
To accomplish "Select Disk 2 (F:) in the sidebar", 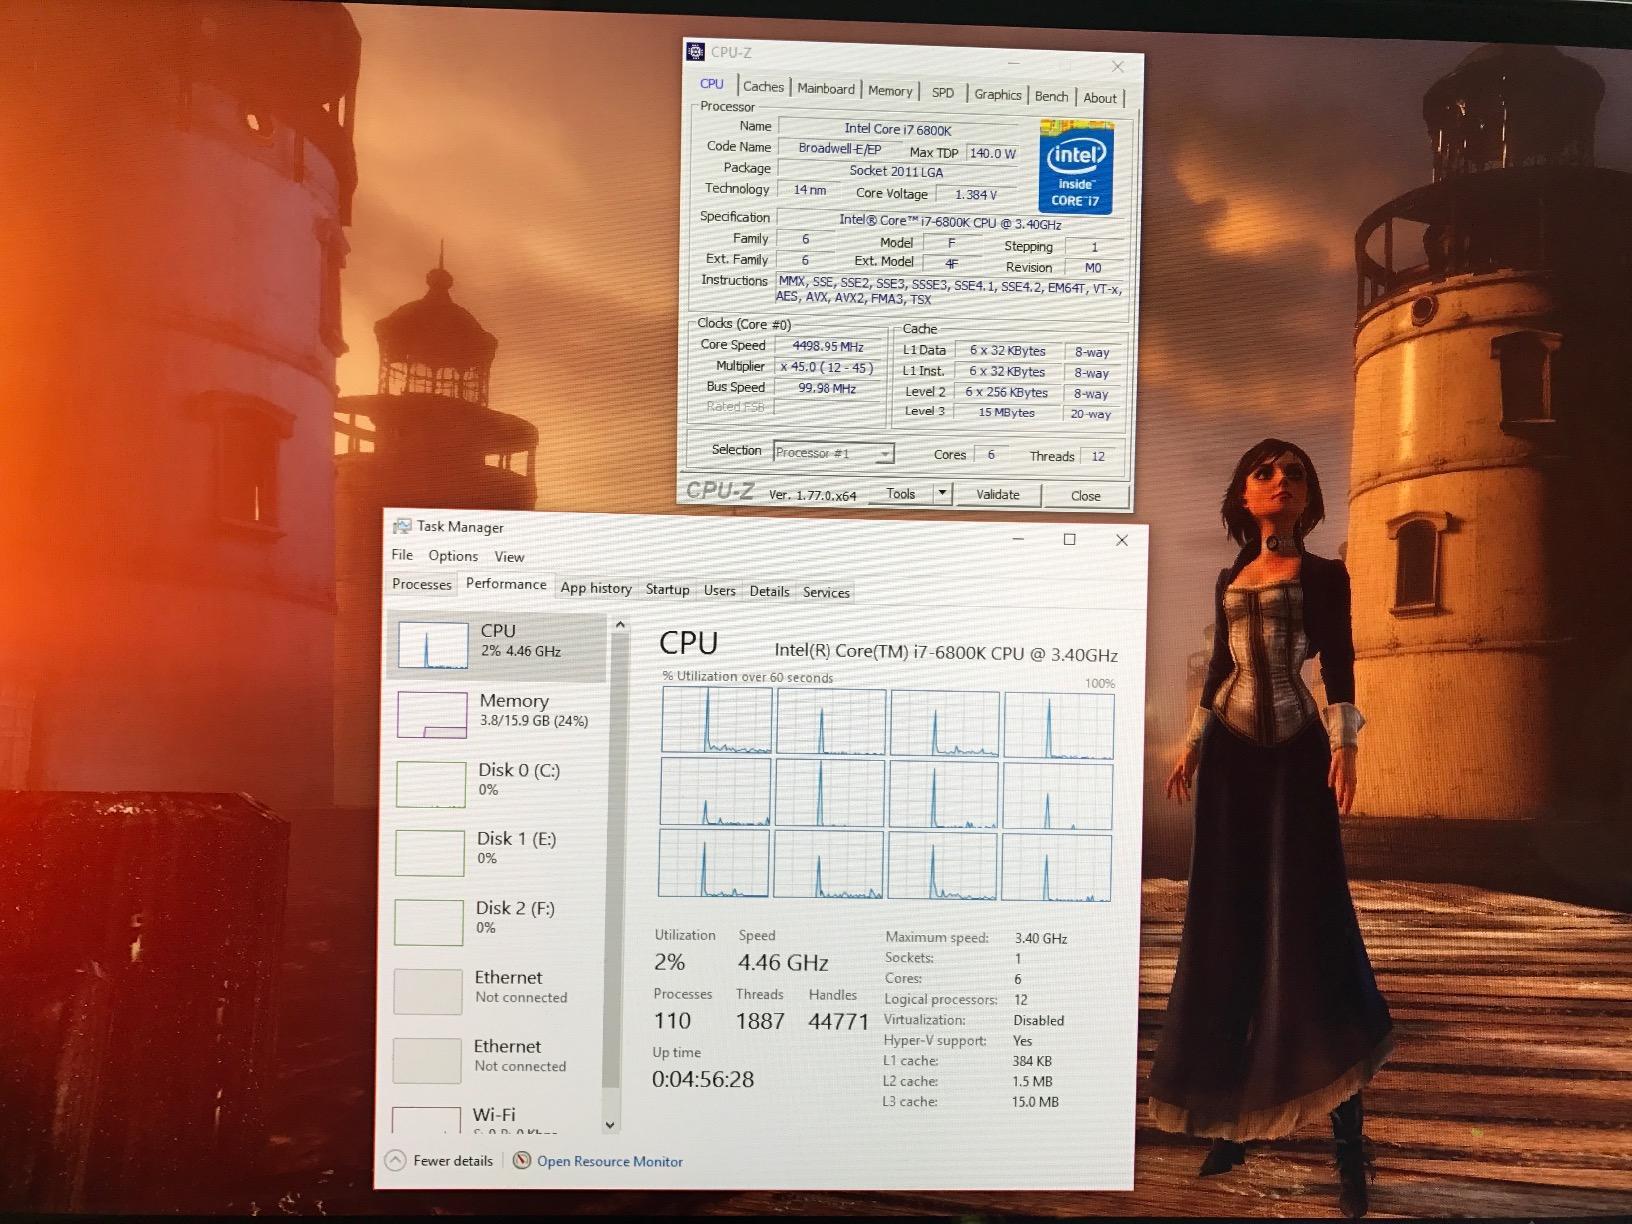I will point(493,920).
